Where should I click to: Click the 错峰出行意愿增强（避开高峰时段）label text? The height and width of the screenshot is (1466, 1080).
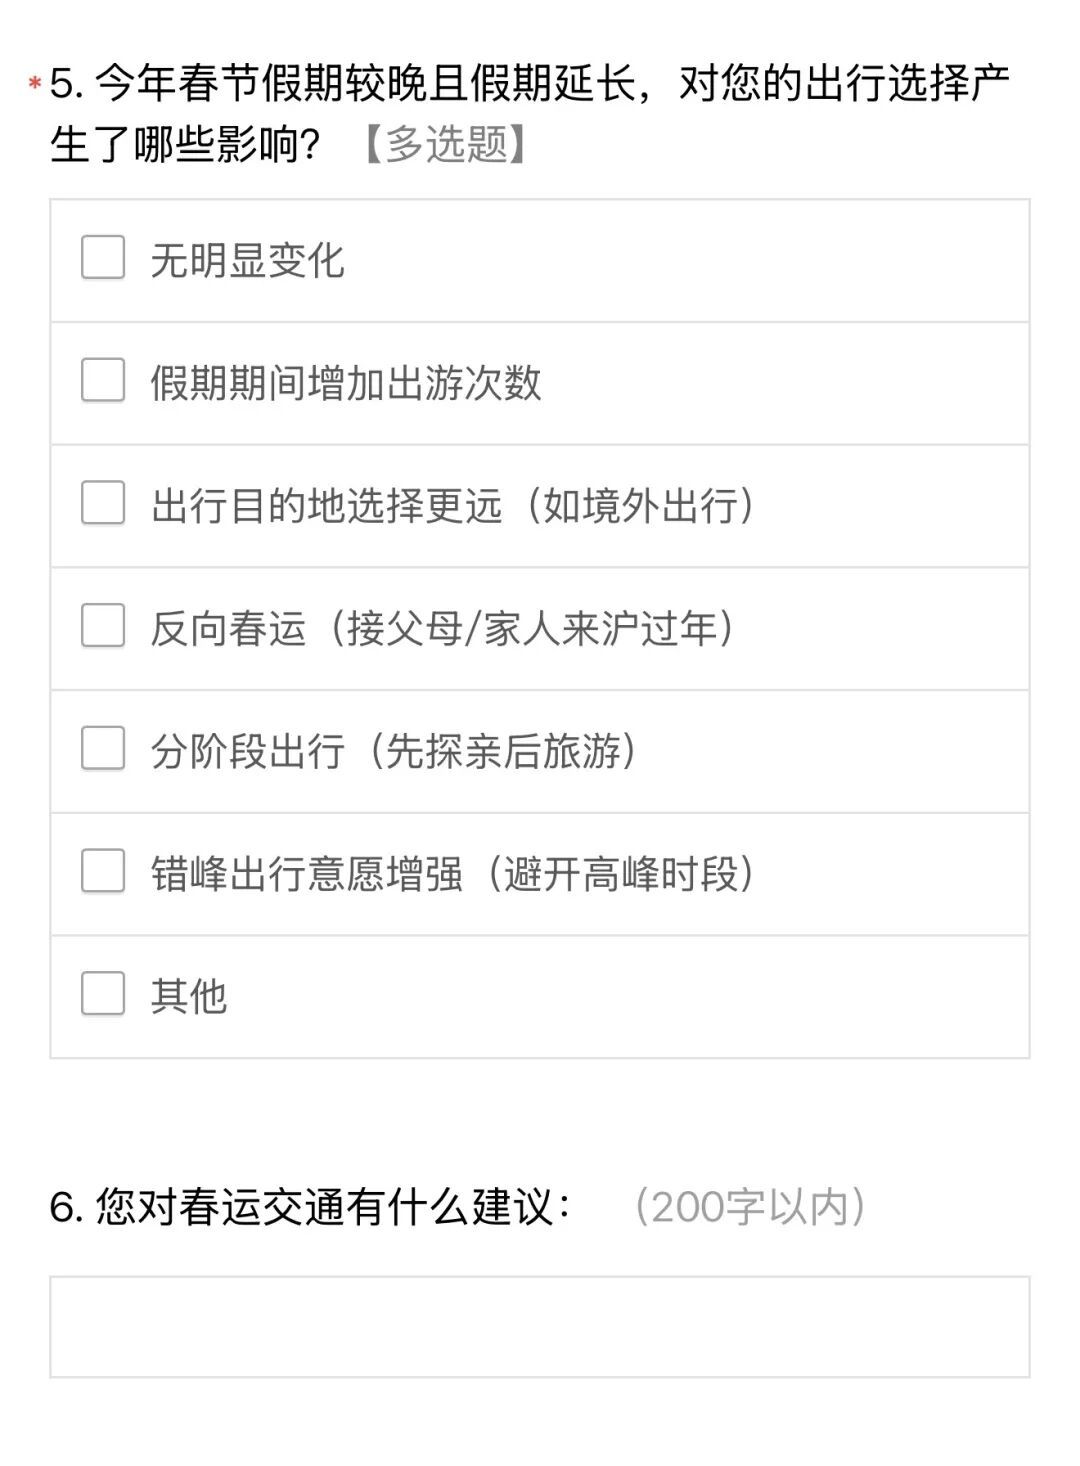tap(452, 874)
